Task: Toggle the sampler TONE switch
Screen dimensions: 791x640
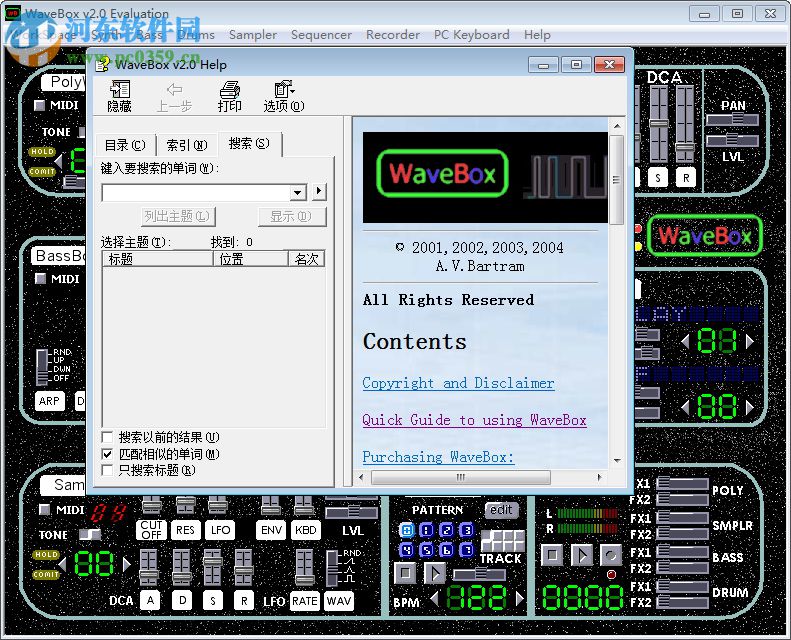Action: 90,534
